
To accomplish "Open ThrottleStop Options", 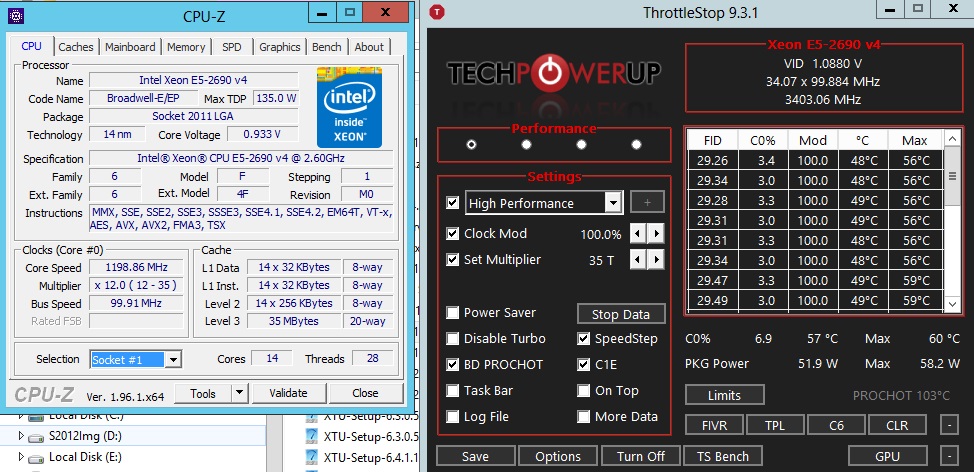I will 558,456.
